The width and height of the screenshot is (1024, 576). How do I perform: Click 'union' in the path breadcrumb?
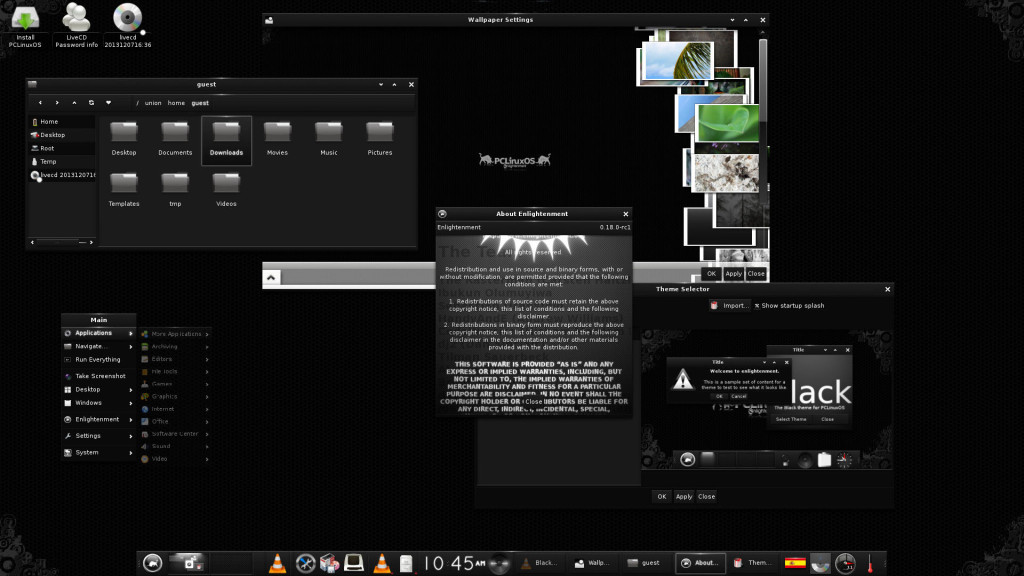(153, 103)
